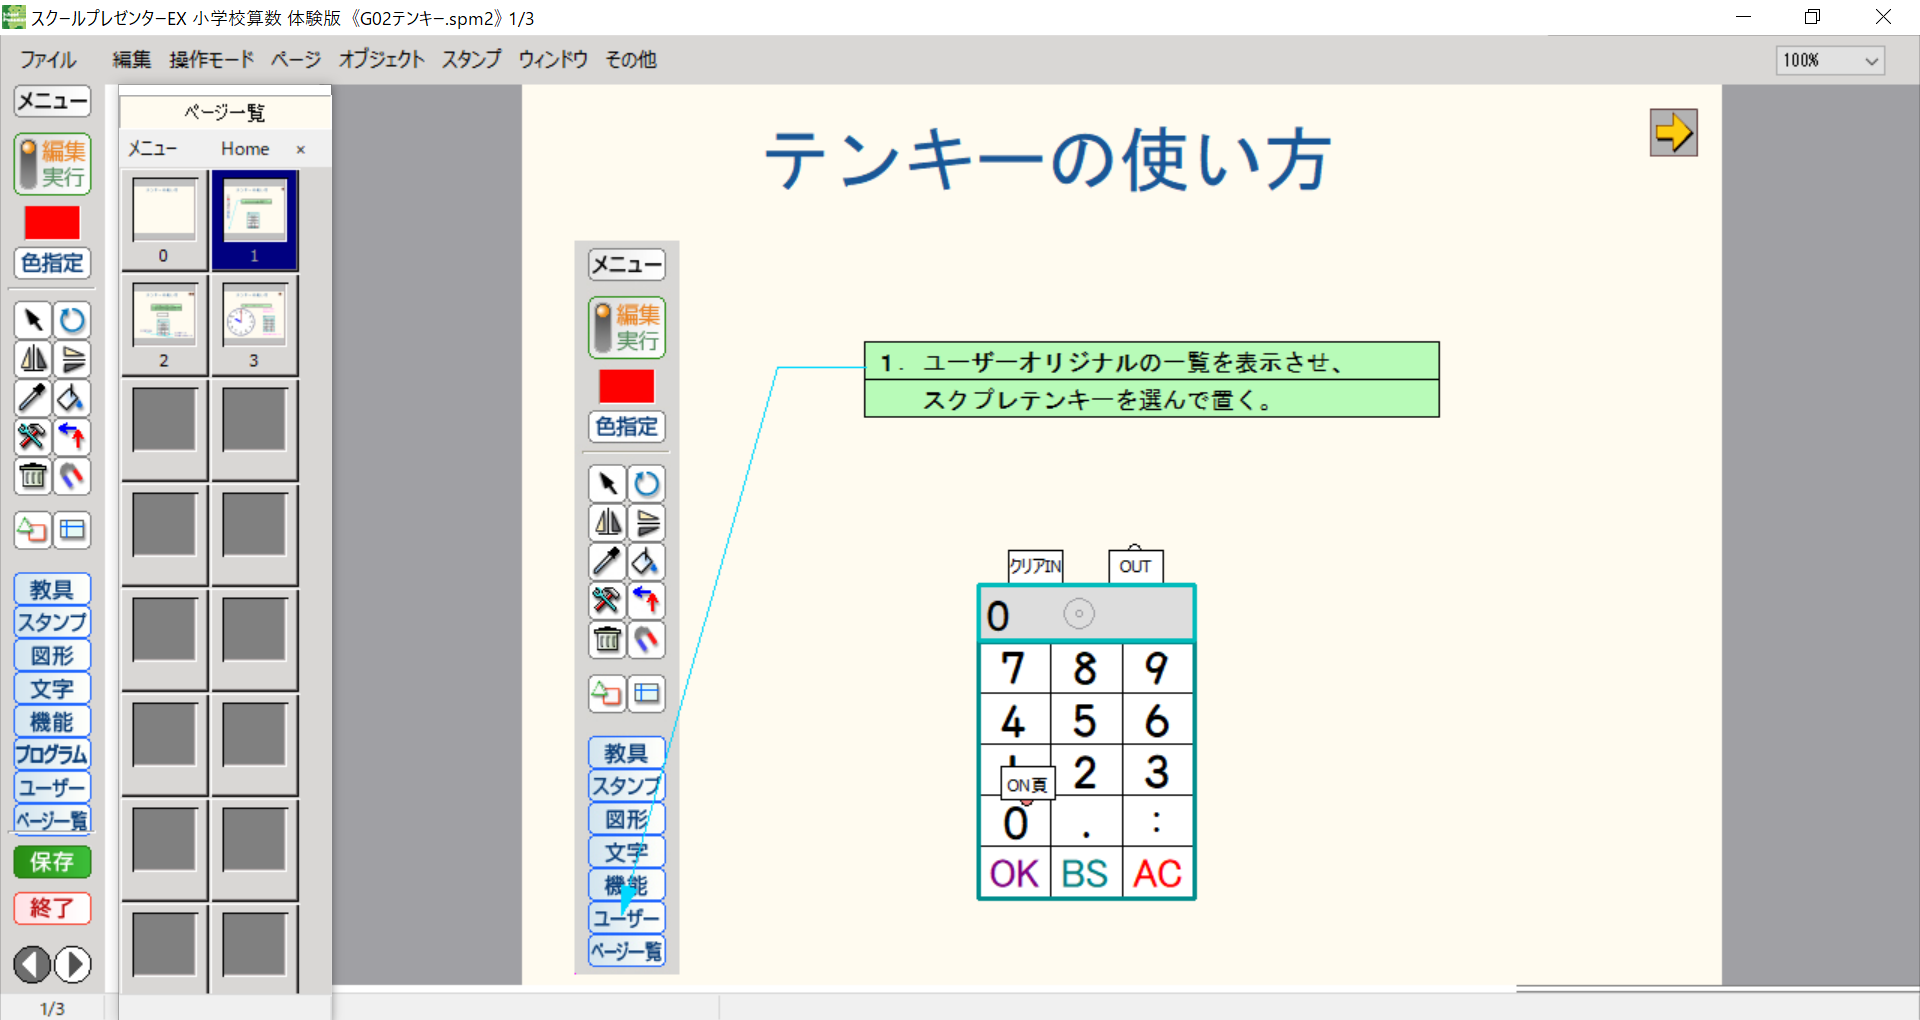The width and height of the screenshot is (1920, 1020).
Task: Select page 2 thumbnail
Action: [x=164, y=326]
